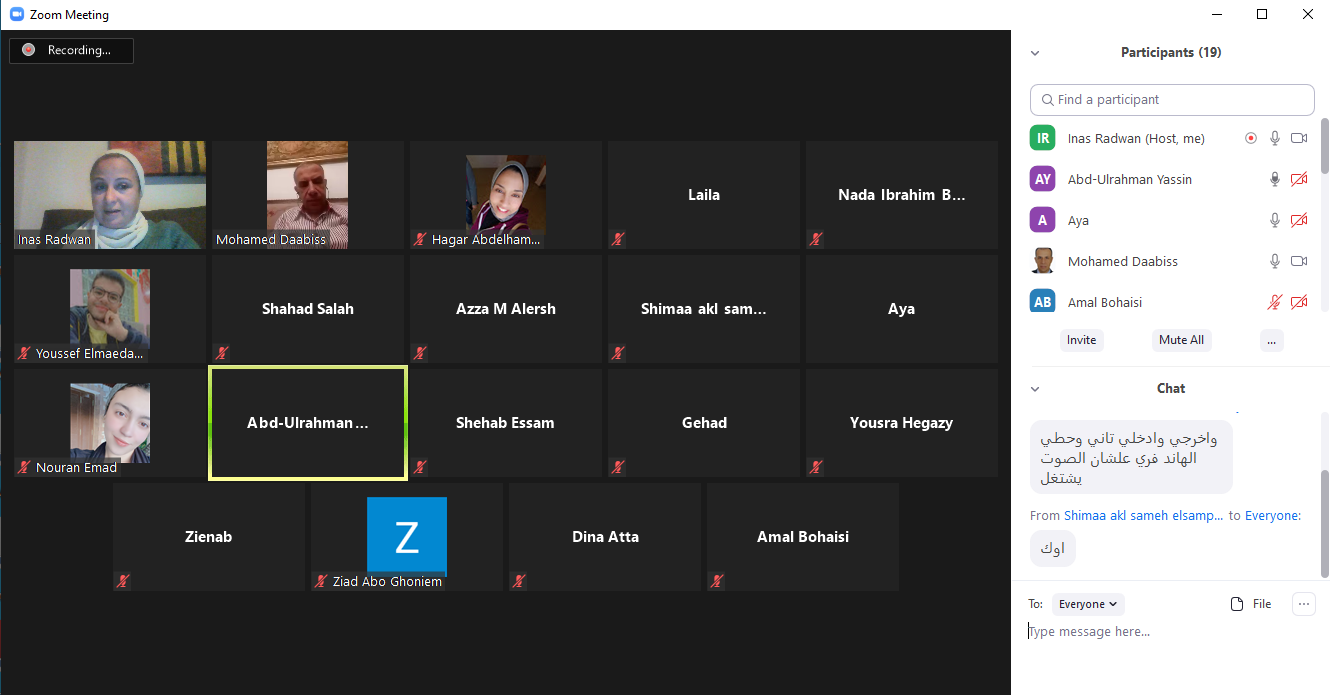This screenshot has height=695, width=1330.
Task: Click the muted mic icon on Shimaa's tile
Action: [x=618, y=353]
